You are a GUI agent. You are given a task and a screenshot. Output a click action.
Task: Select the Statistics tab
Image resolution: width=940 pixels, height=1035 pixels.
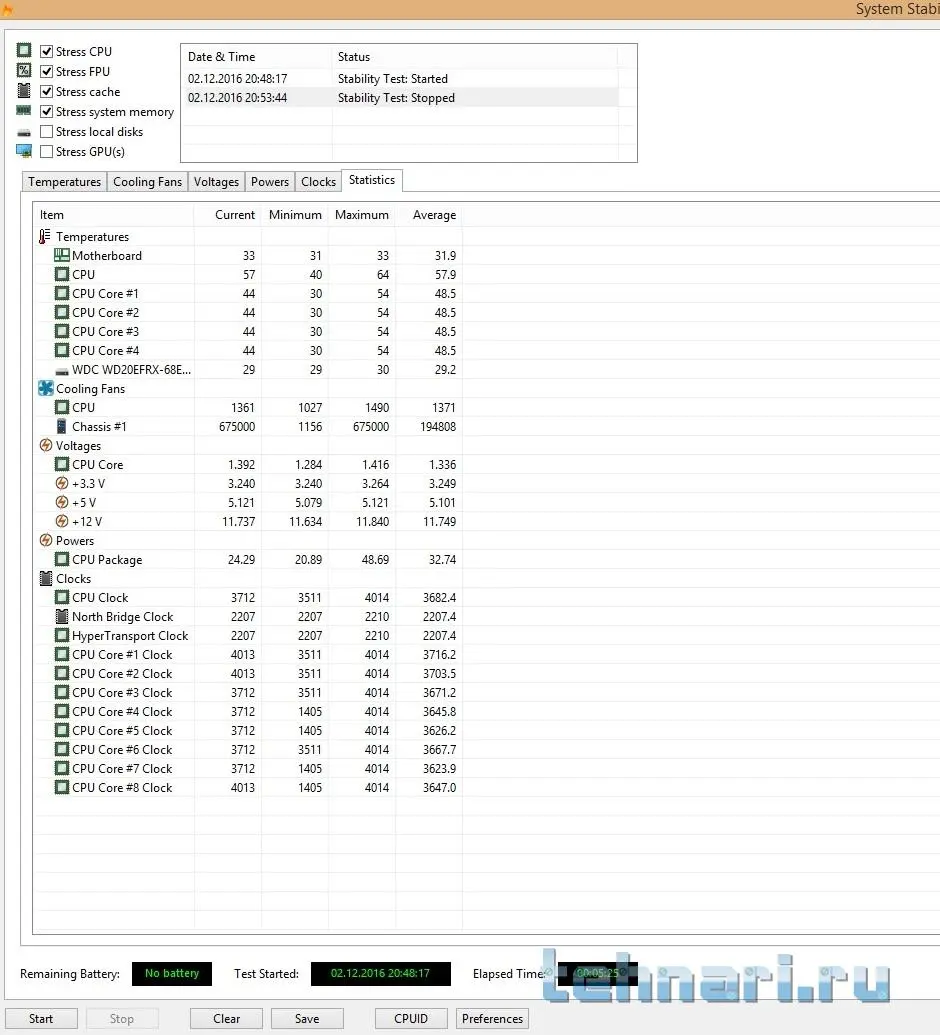[372, 180]
